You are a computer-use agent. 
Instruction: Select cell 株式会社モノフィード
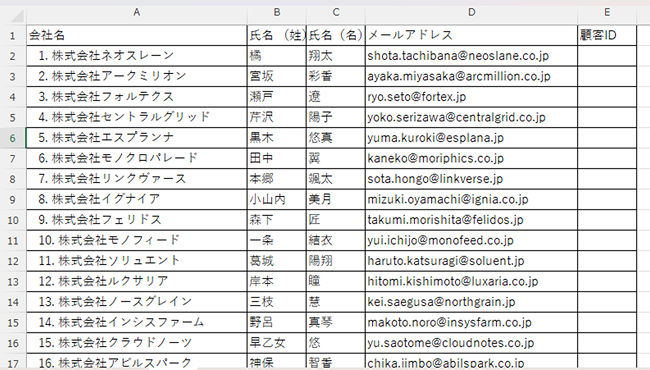click(x=137, y=240)
